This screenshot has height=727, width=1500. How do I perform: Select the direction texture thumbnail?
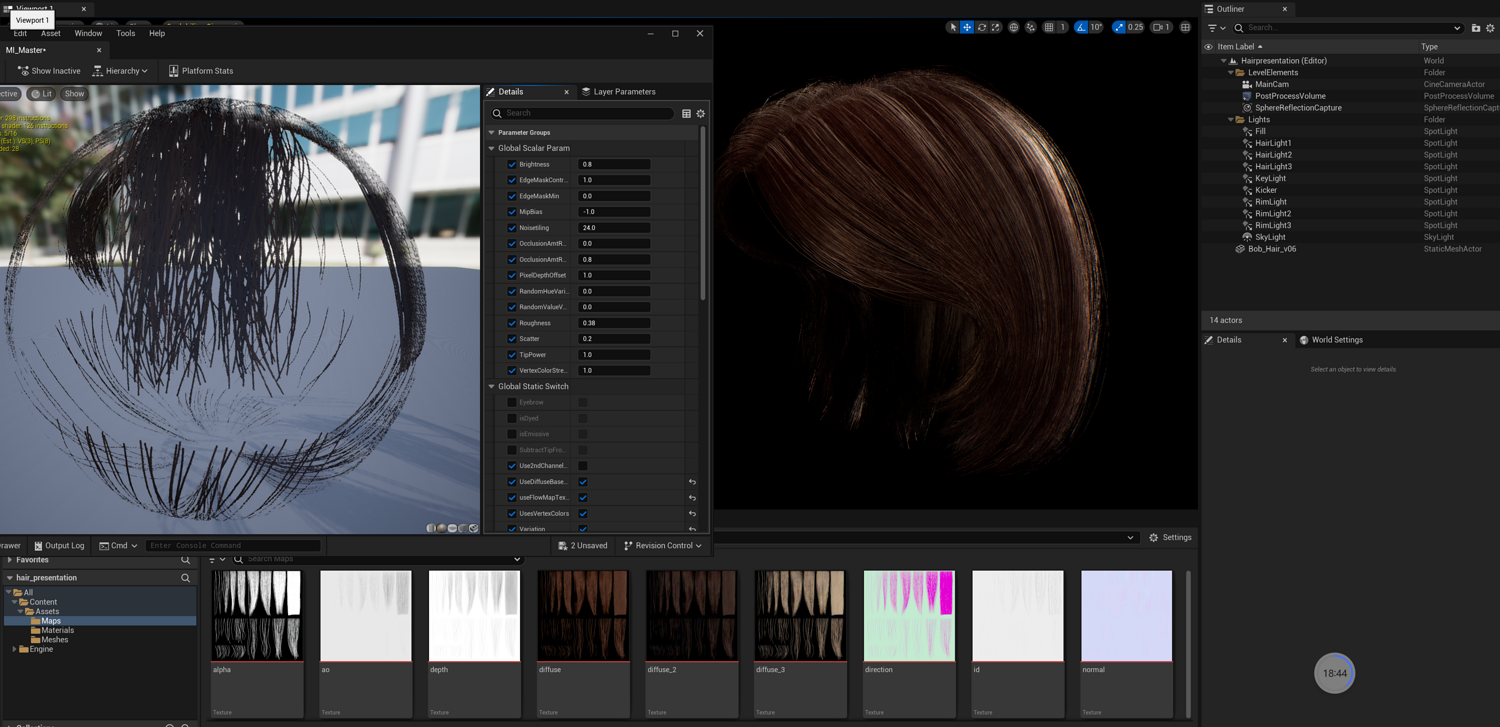click(x=908, y=616)
